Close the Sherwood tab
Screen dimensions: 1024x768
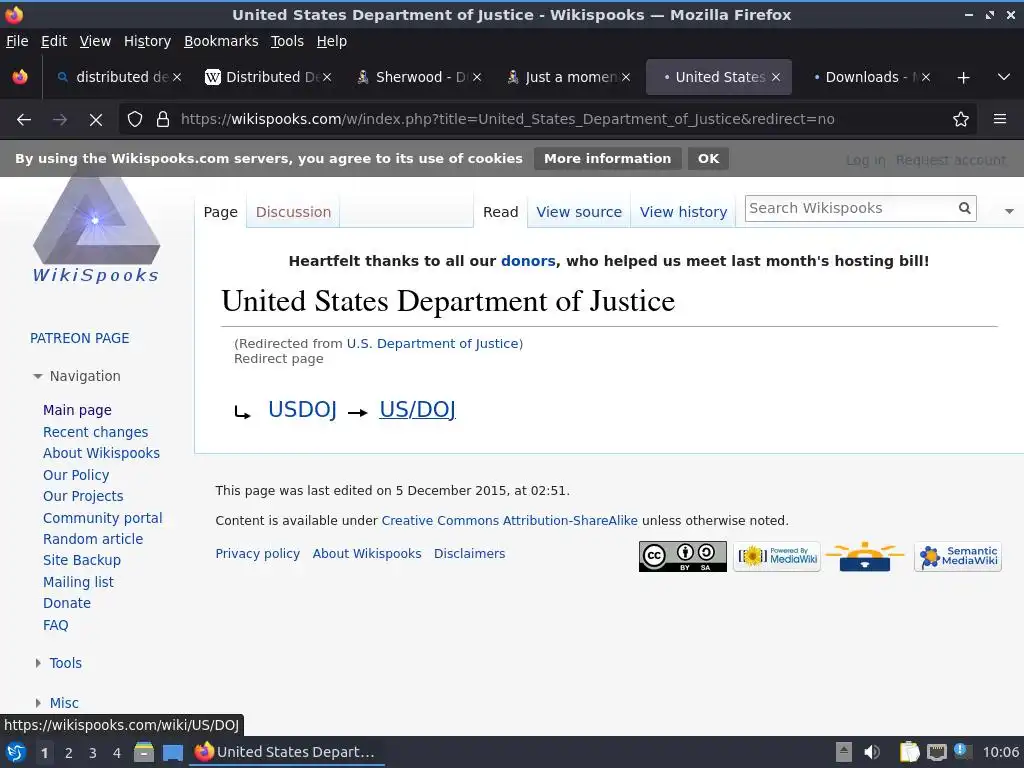(477, 77)
